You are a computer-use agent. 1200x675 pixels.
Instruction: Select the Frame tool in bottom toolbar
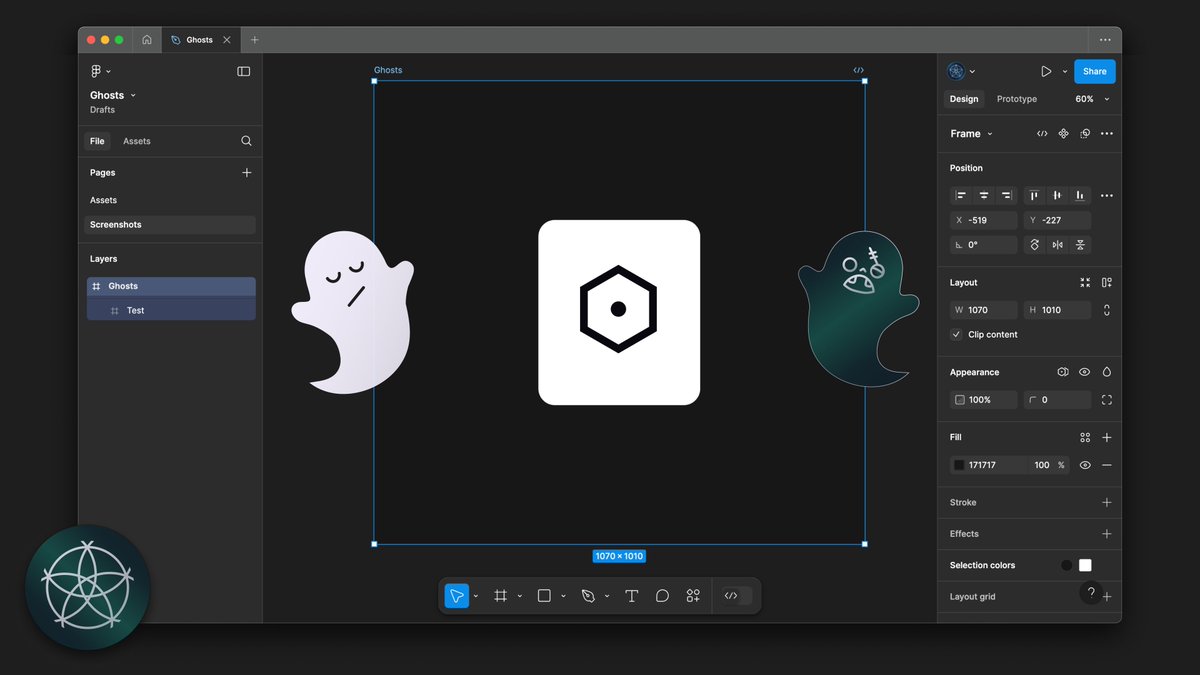(501, 596)
